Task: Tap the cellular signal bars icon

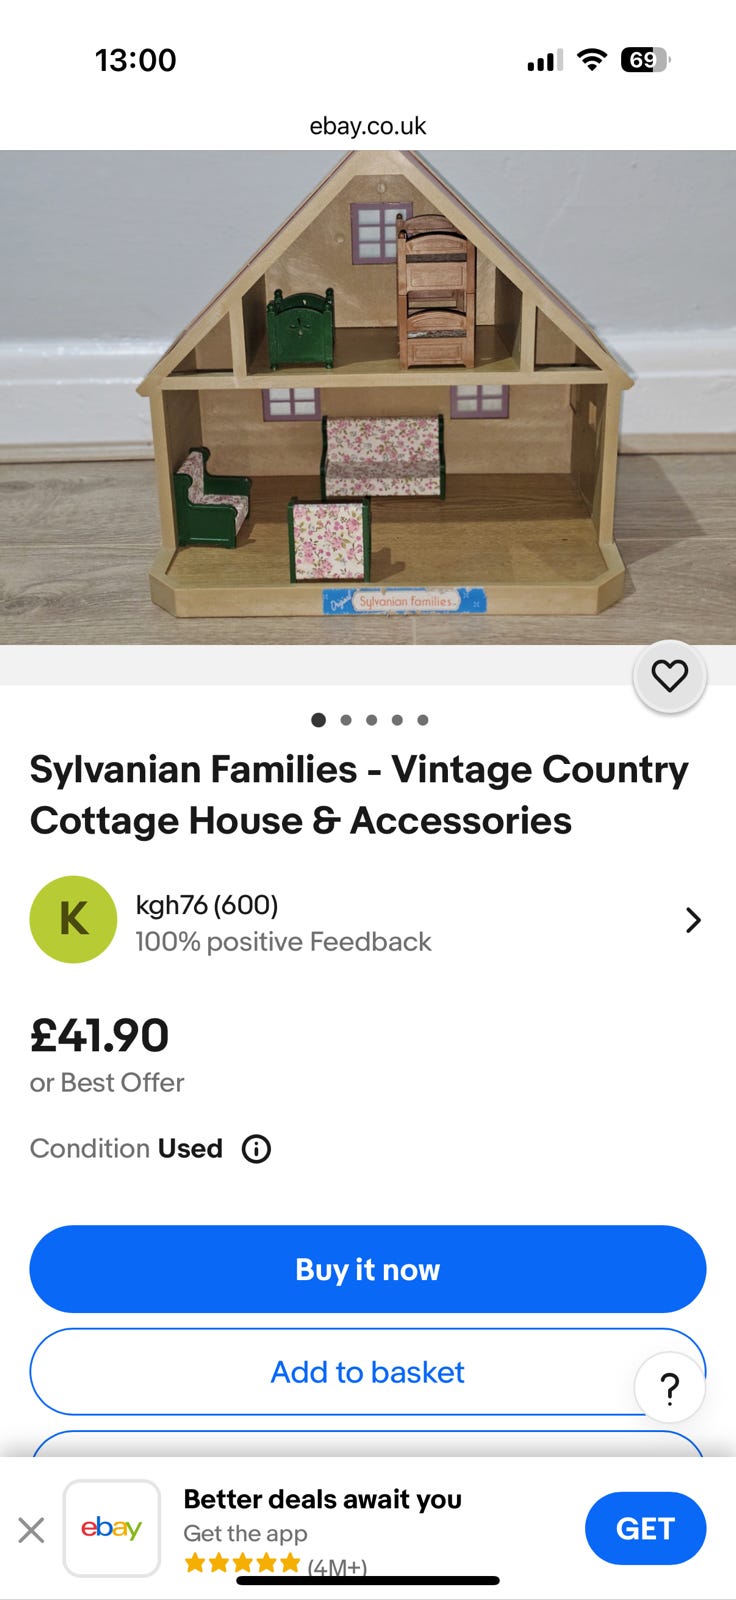Action: point(544,61)
